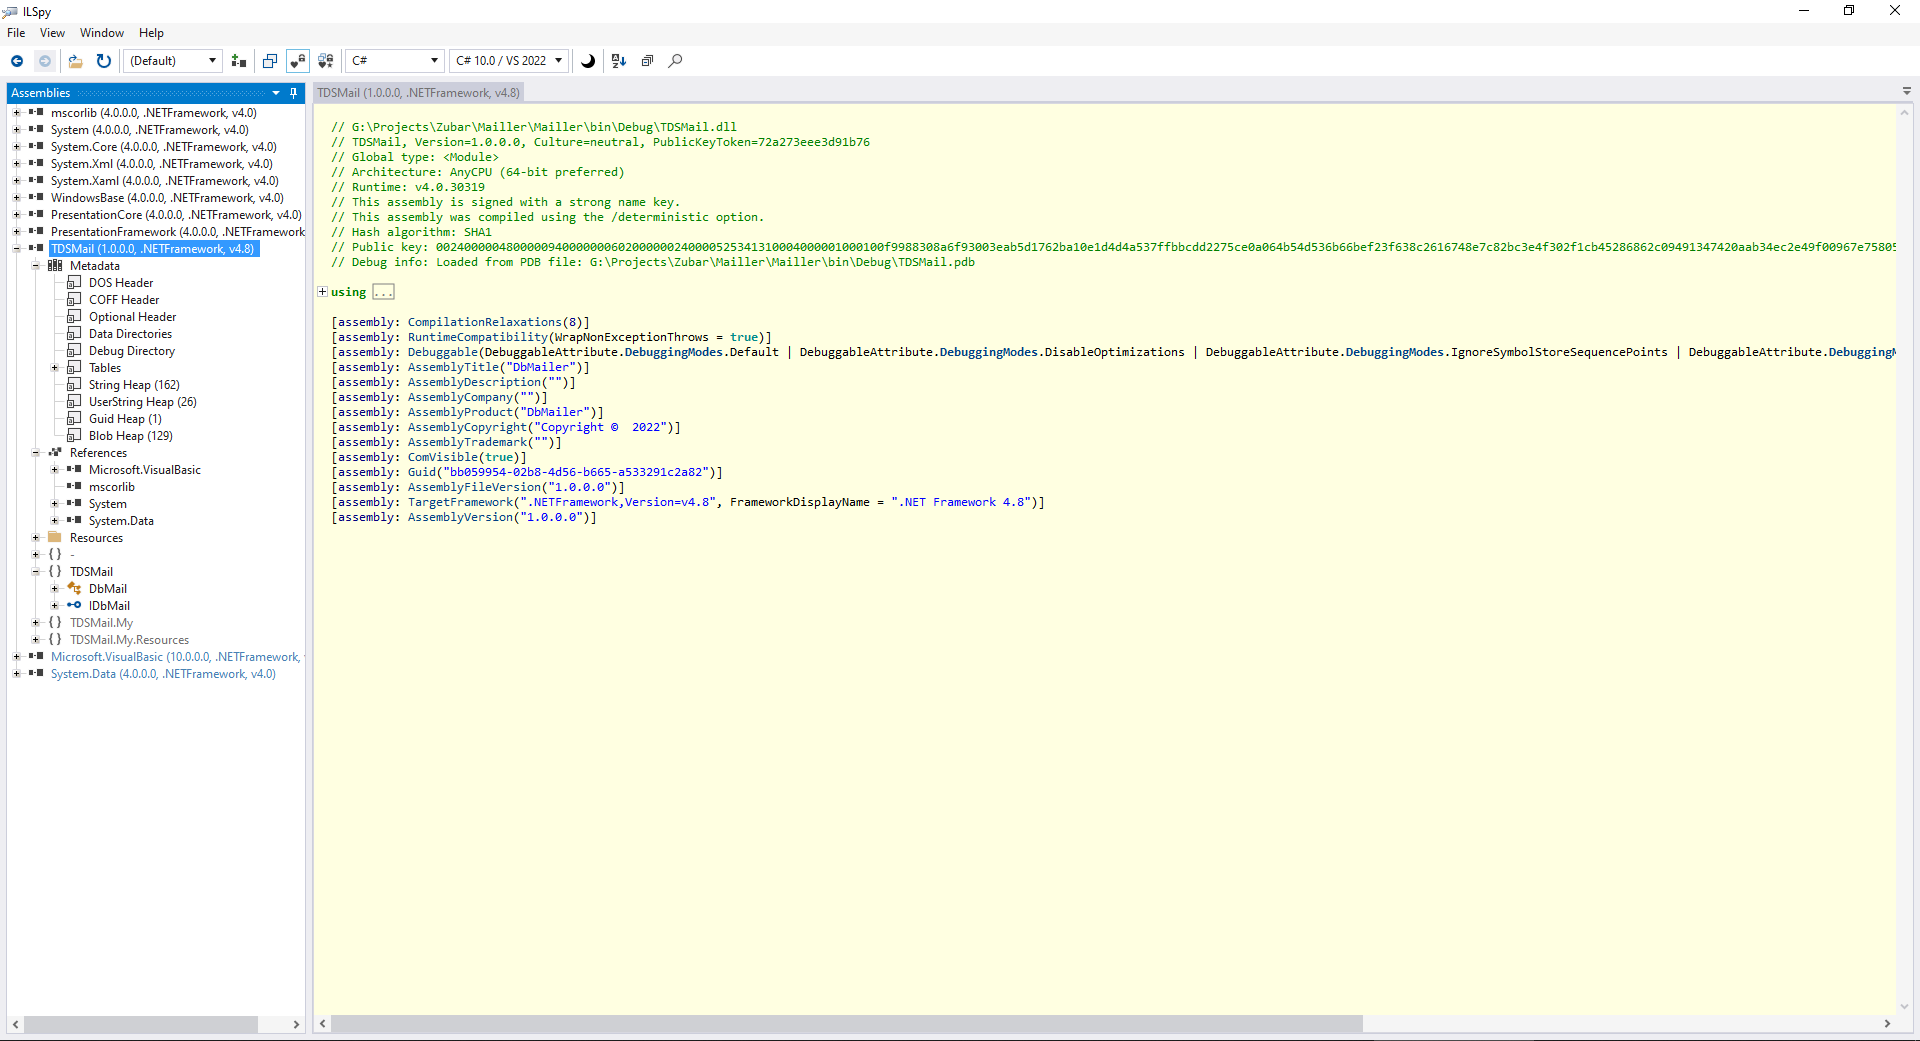Expand the System.Core assembly node
The height and width of the screenshot is (1041, 1920).
click(x=17, y=147)
